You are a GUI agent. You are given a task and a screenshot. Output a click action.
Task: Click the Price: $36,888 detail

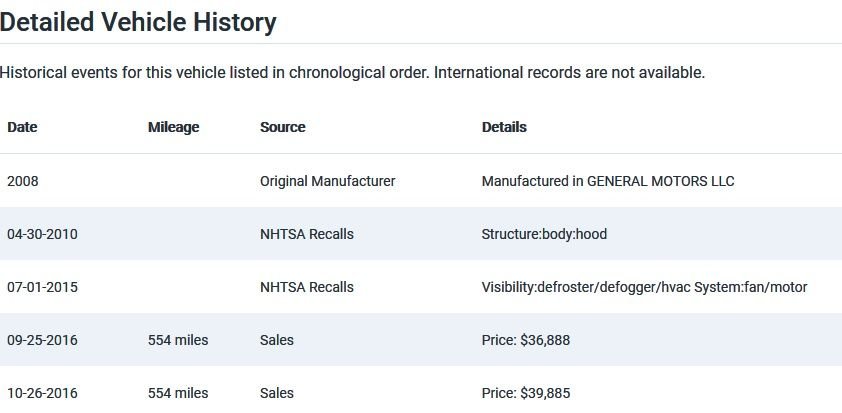[525, 340]
